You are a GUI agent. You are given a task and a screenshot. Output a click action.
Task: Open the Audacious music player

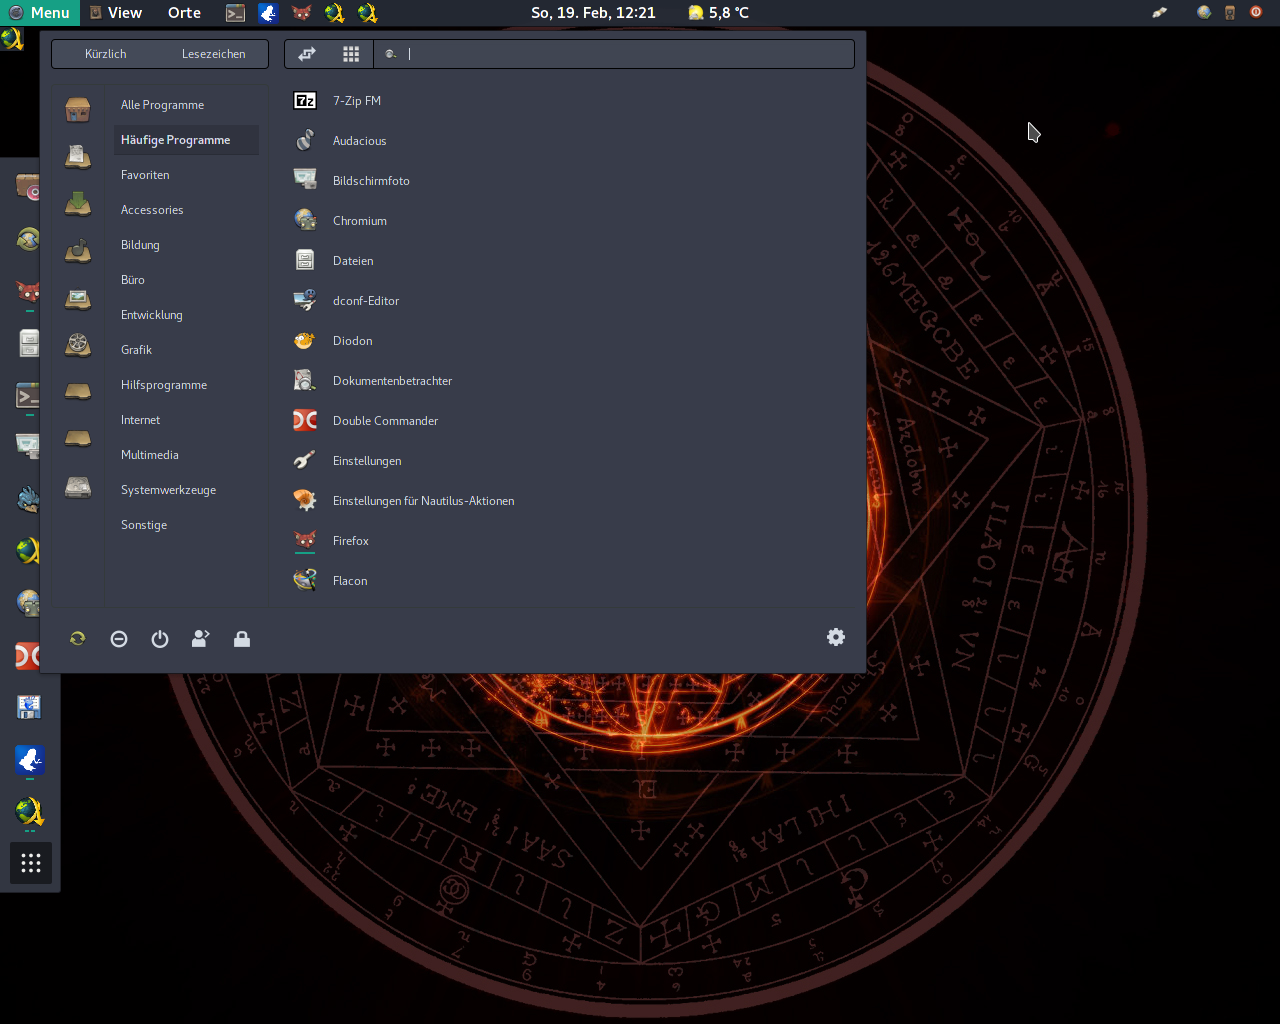click(x=359, y=141)
